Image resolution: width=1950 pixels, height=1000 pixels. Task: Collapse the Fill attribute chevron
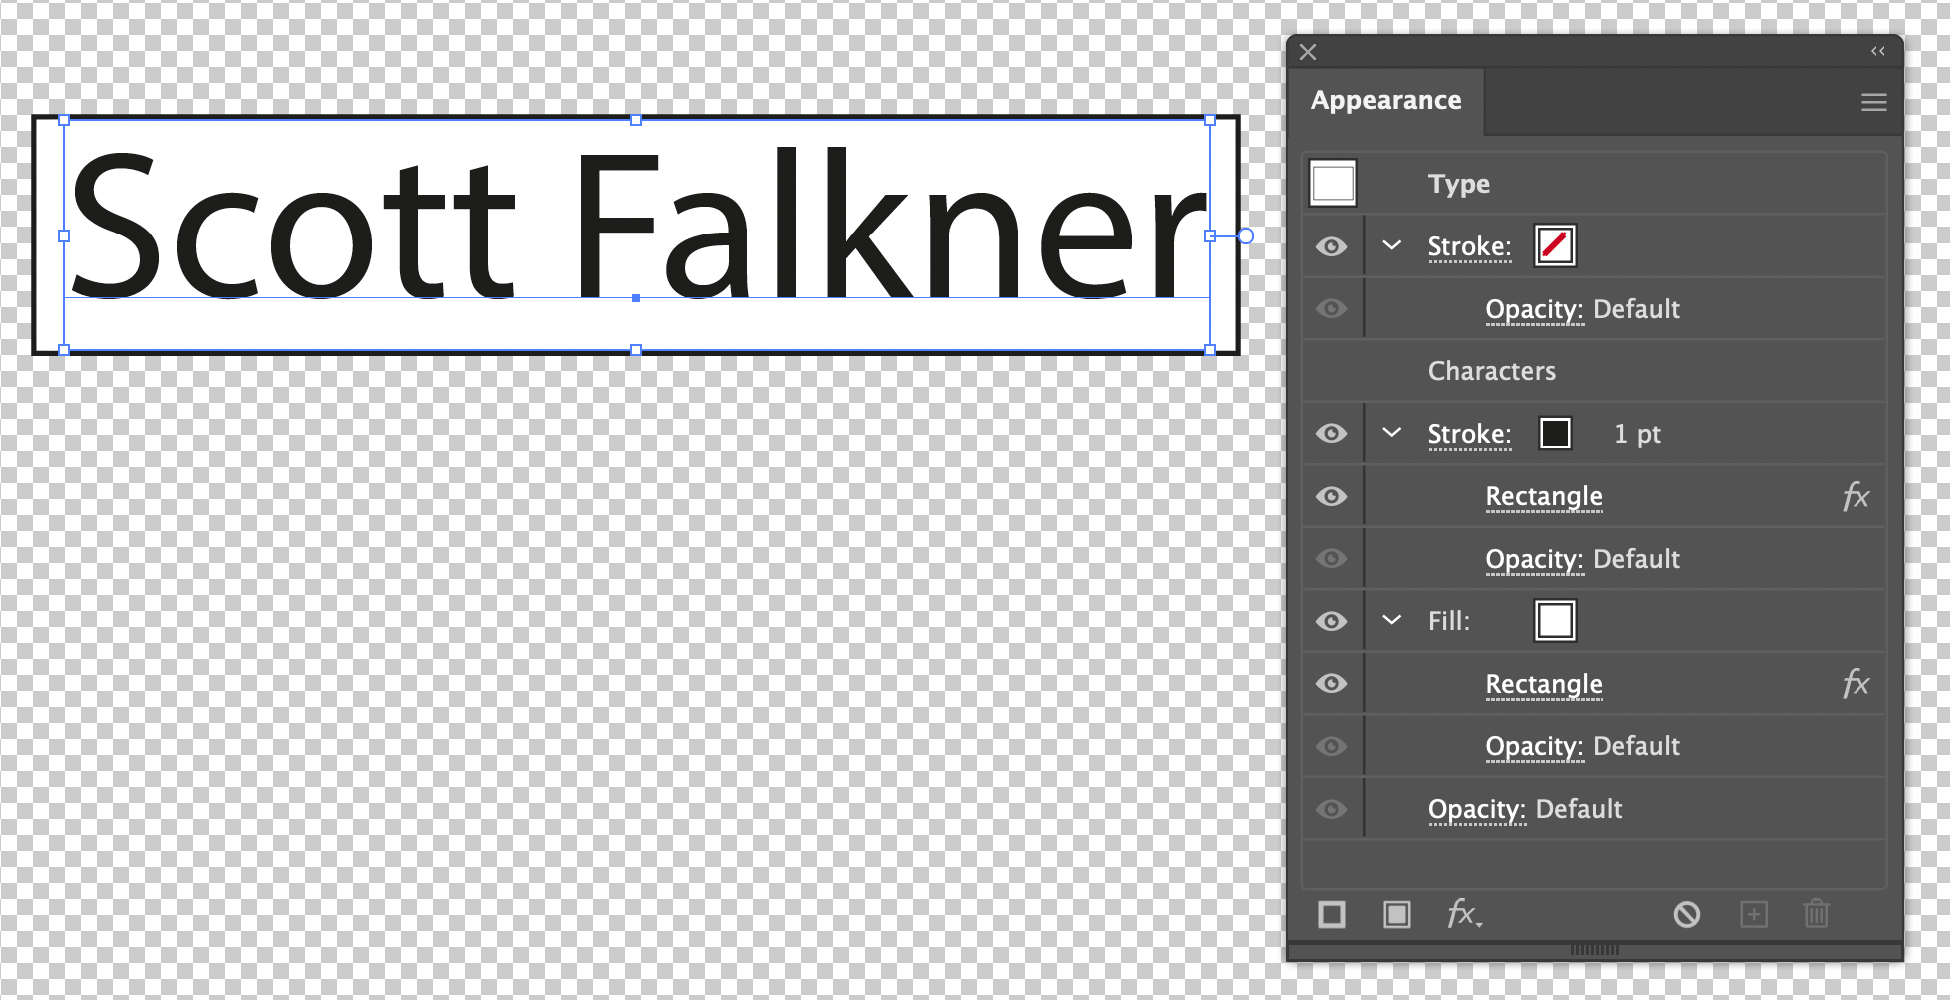[x=1390, y=621]
